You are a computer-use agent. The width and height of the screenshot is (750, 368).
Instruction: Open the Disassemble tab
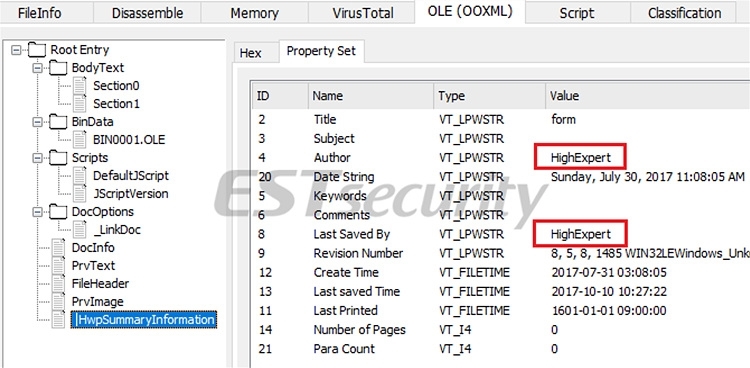[147, 13]
